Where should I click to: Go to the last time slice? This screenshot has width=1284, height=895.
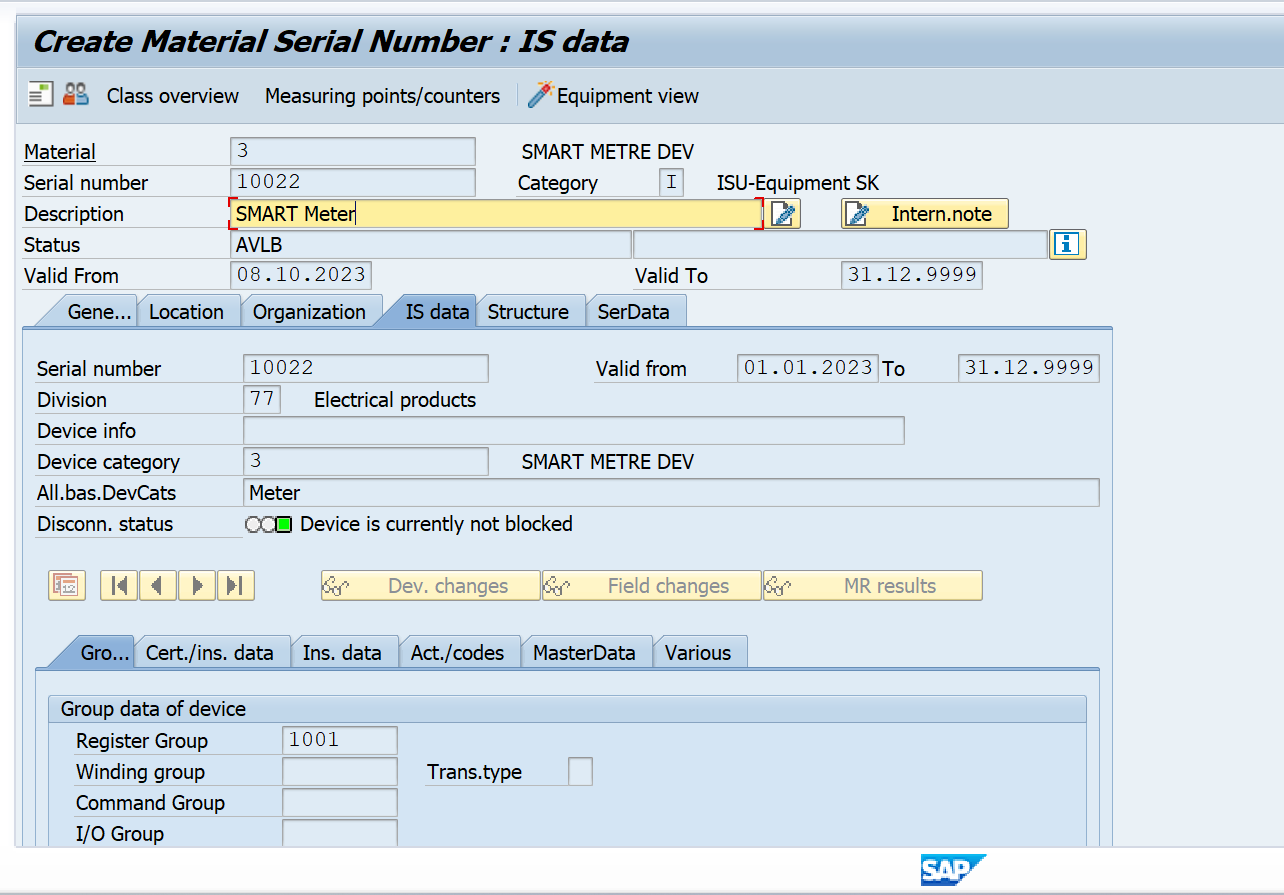click(236, 585)
